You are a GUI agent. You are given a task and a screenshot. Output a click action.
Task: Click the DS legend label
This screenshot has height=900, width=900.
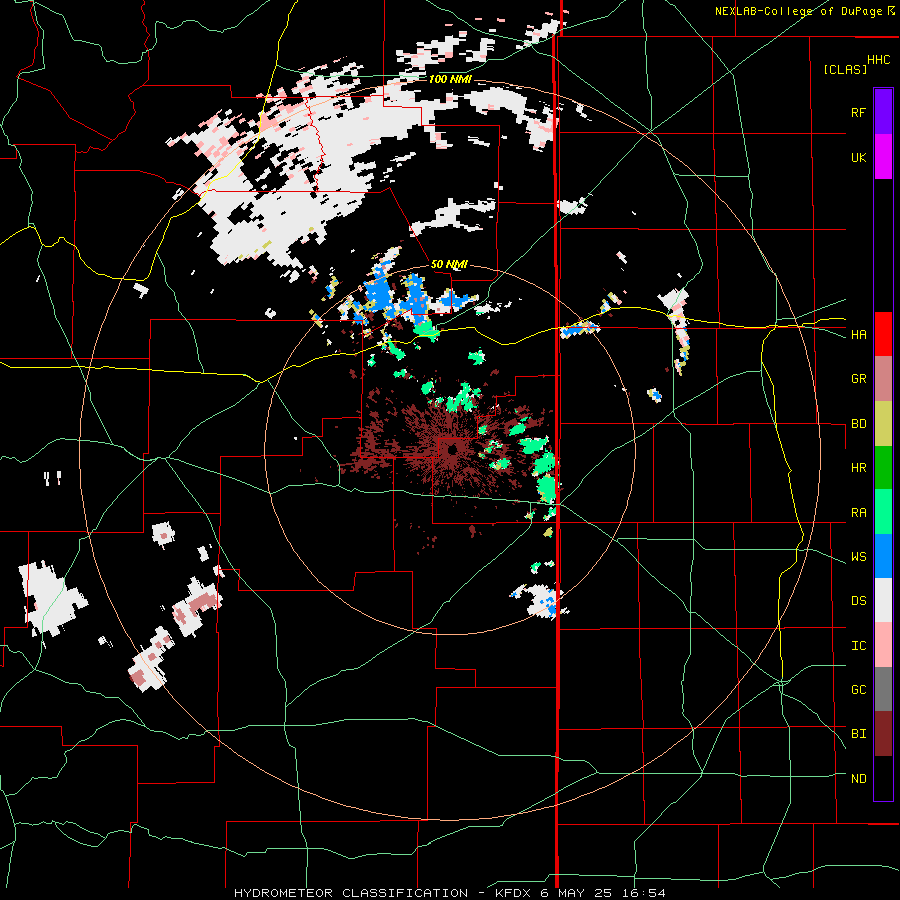(858, 601)
